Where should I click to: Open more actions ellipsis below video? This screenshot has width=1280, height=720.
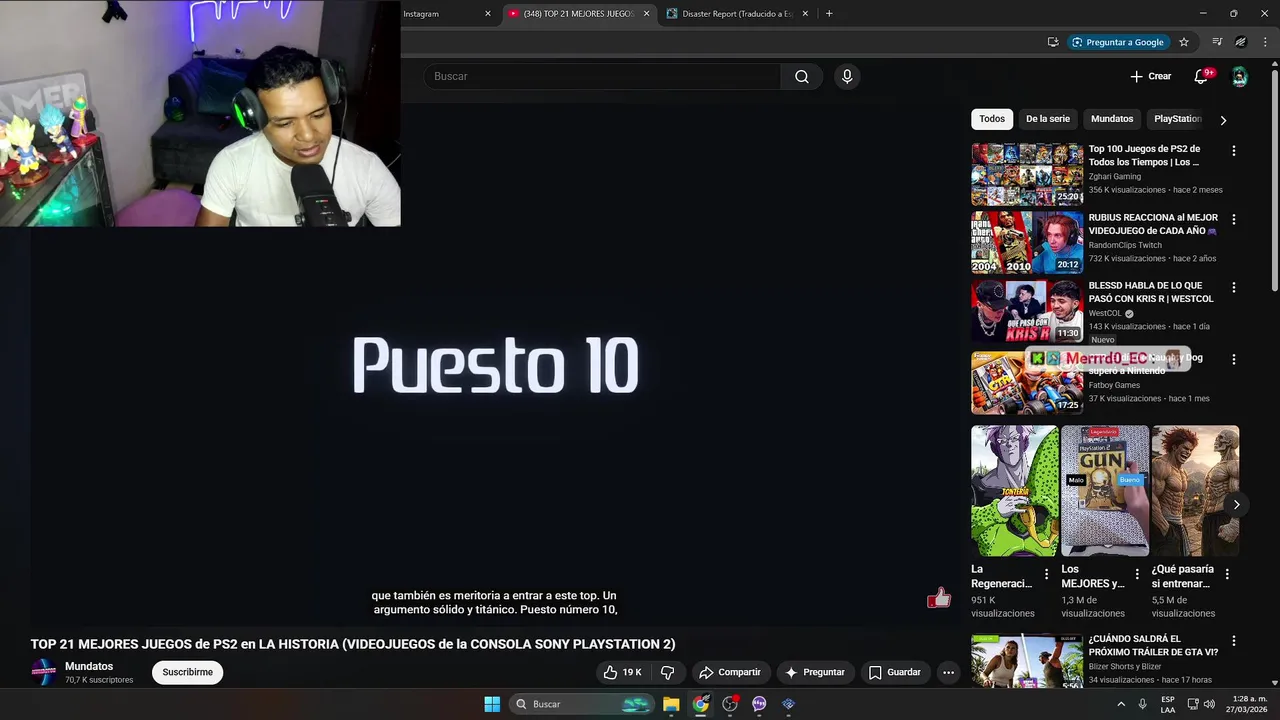click(948, 672)
